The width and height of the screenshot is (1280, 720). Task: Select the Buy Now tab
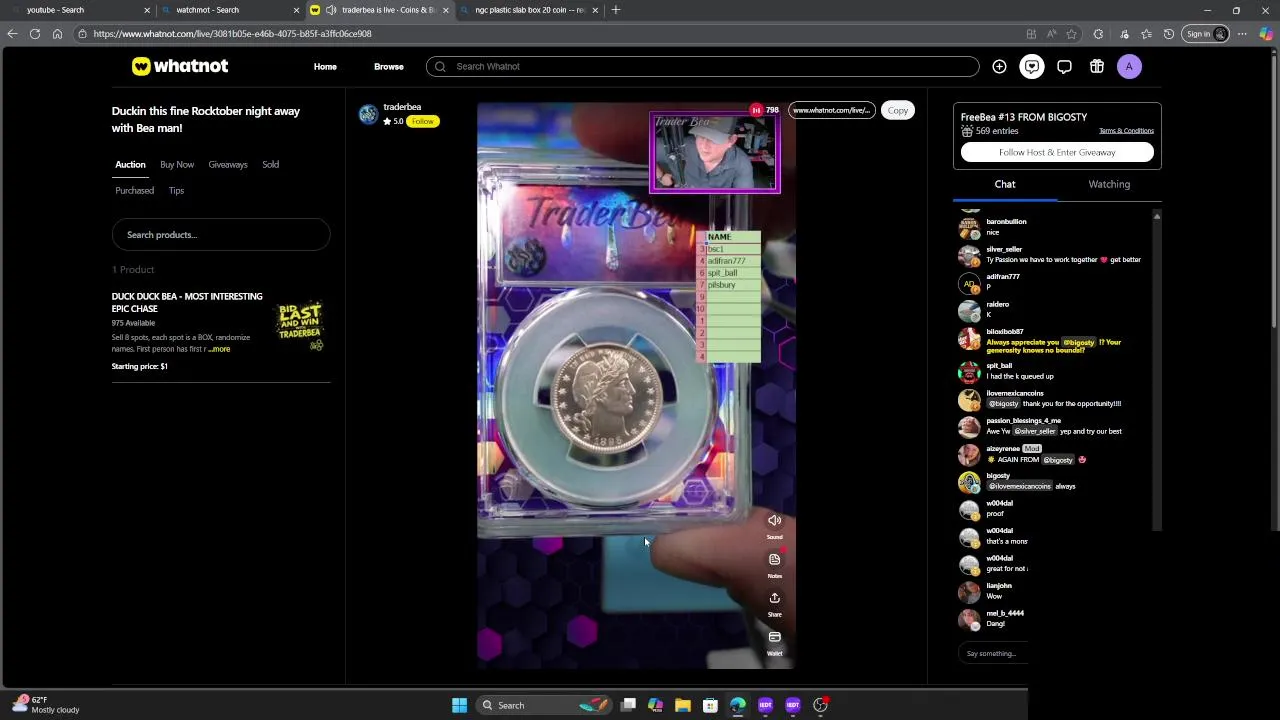(177, 164)
